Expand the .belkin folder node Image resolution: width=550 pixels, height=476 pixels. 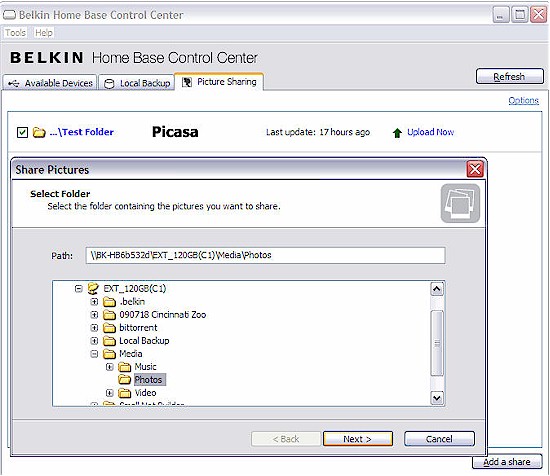94,302
